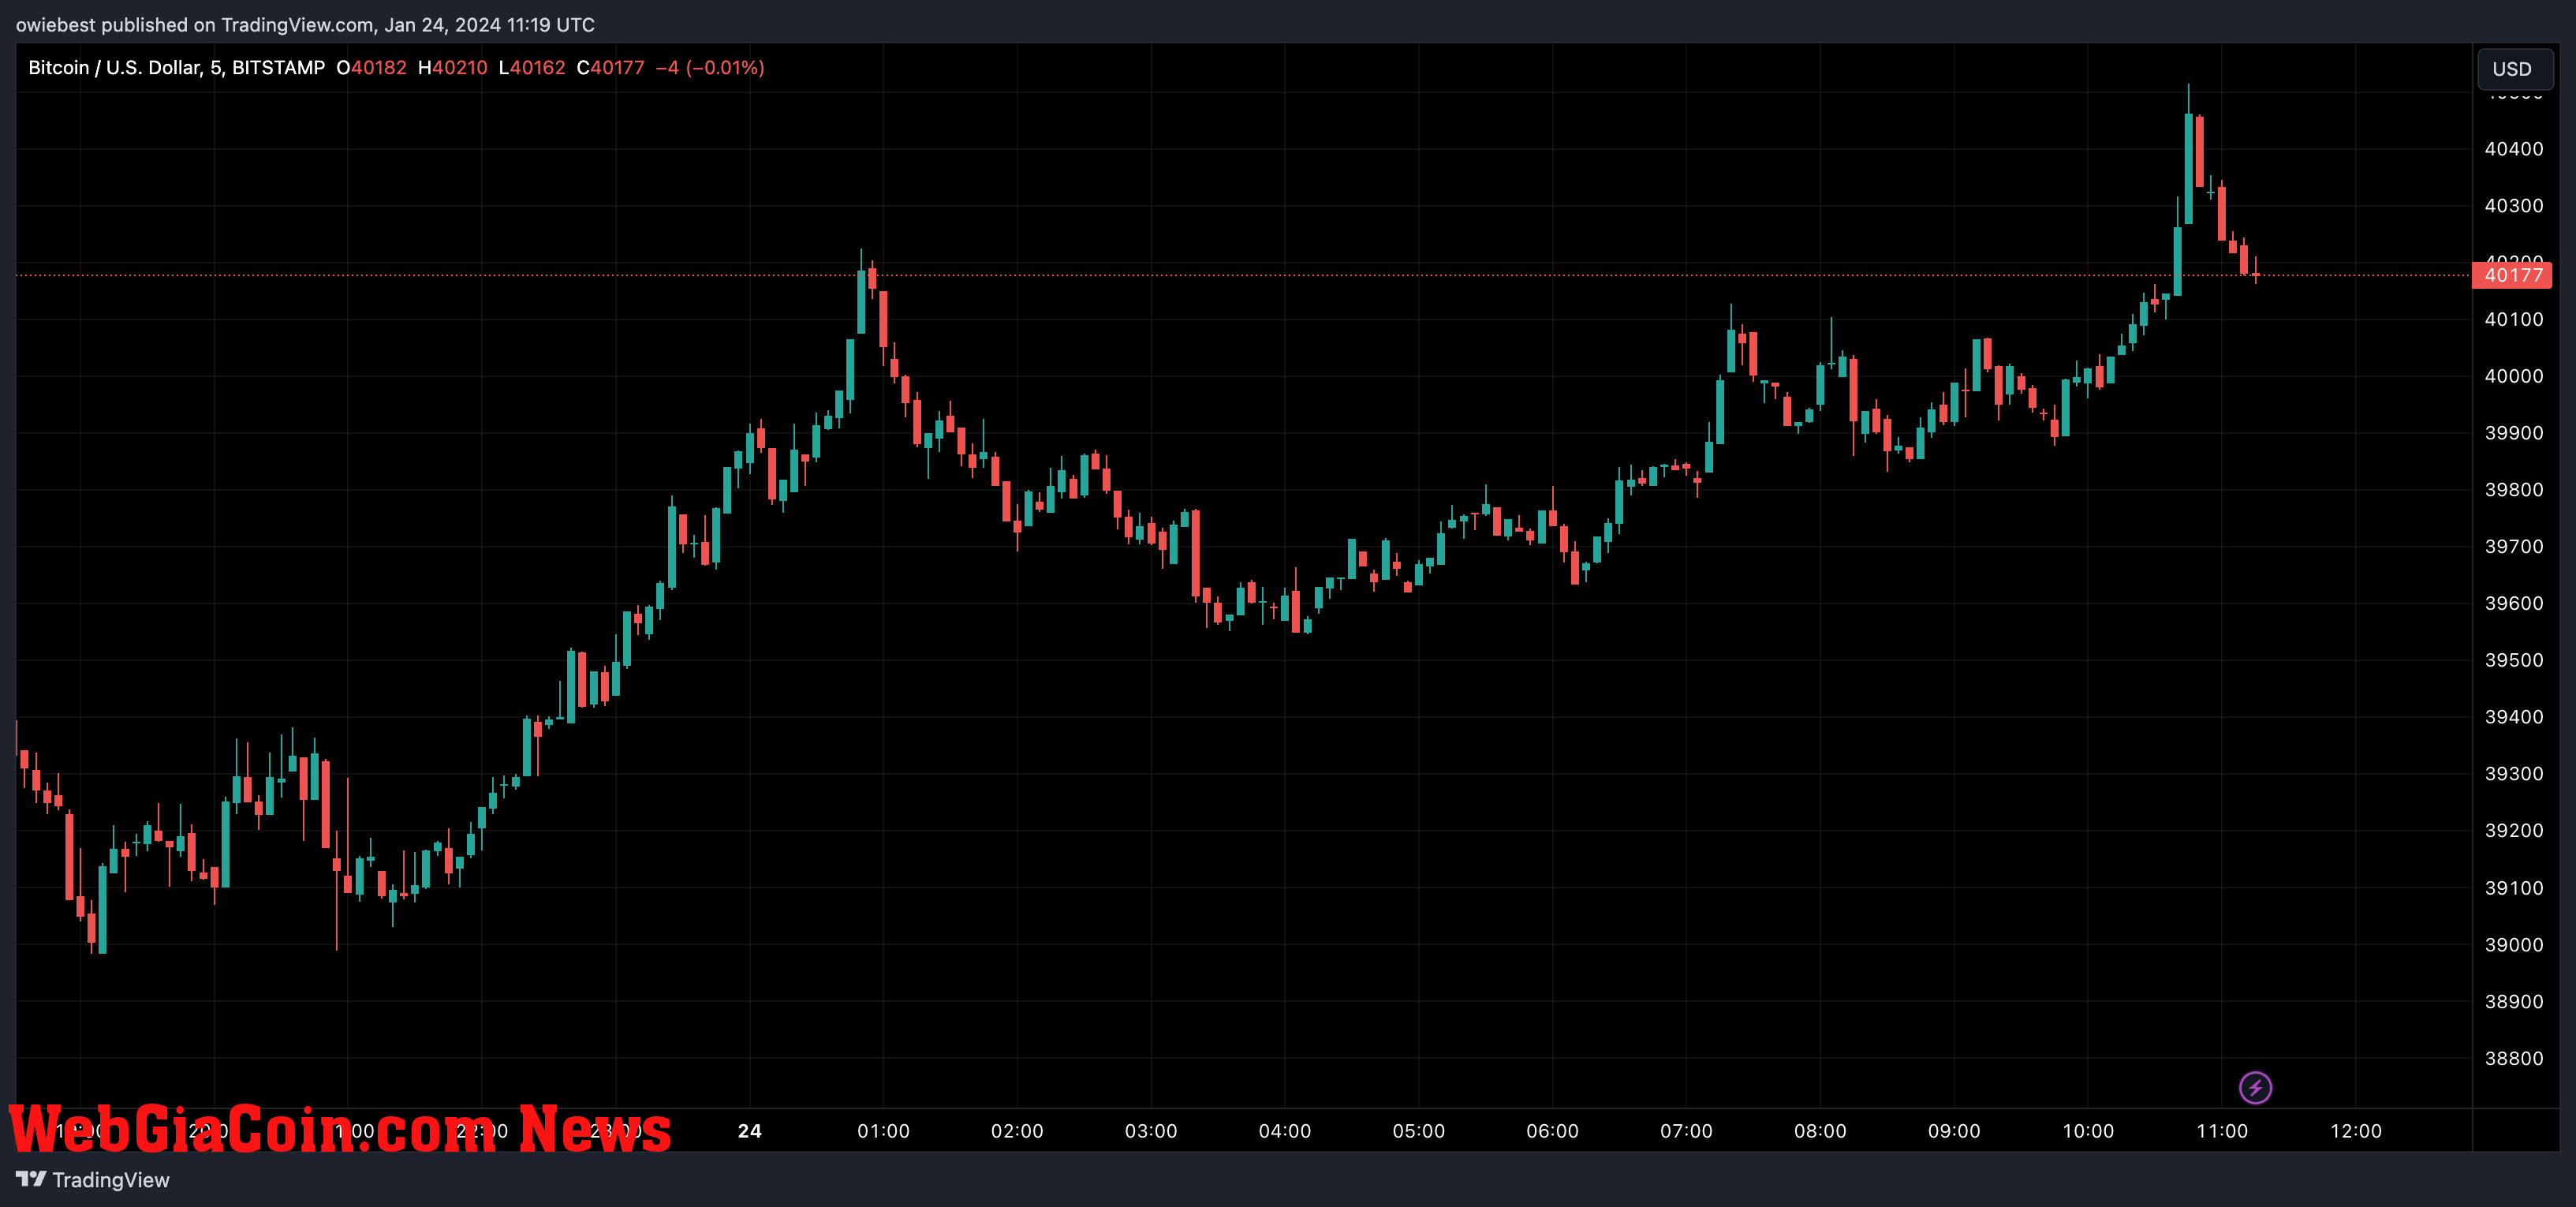Image resolution: width=2576 pixels, height=1207 pixels.
Task: Click the 07:00 time axis label
Action: coord(1686,1131)
